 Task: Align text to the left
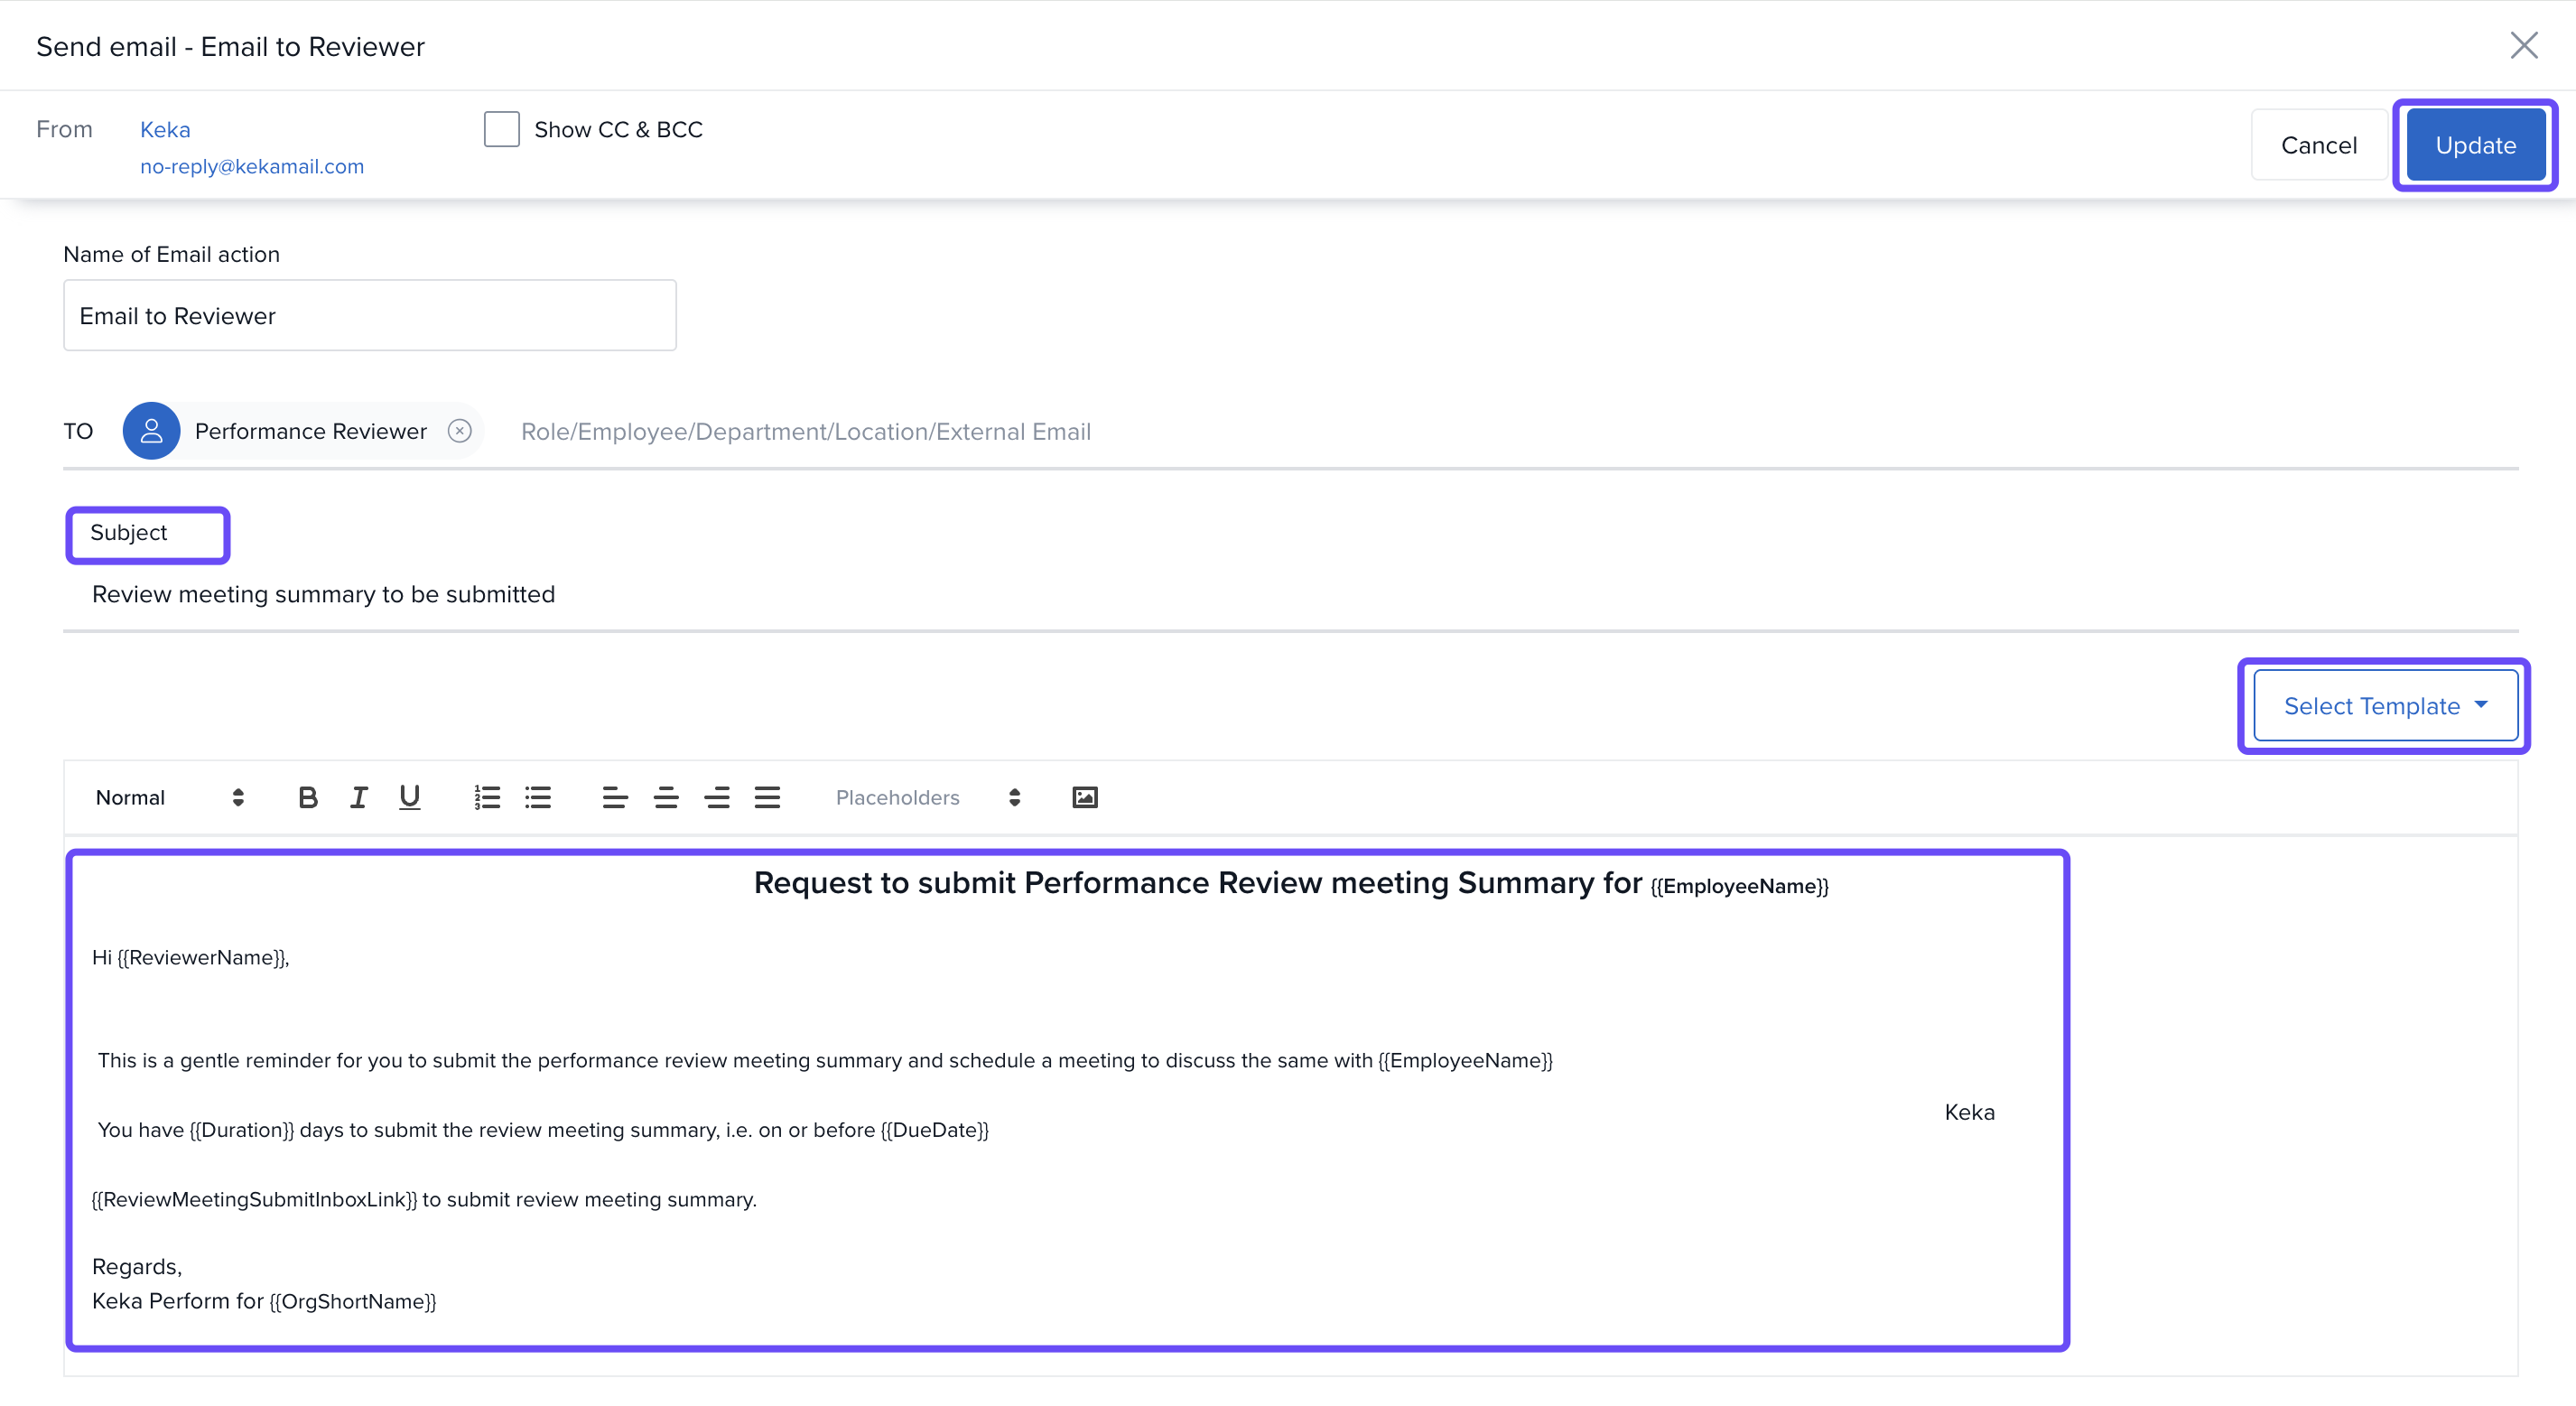tap(615, 797)
